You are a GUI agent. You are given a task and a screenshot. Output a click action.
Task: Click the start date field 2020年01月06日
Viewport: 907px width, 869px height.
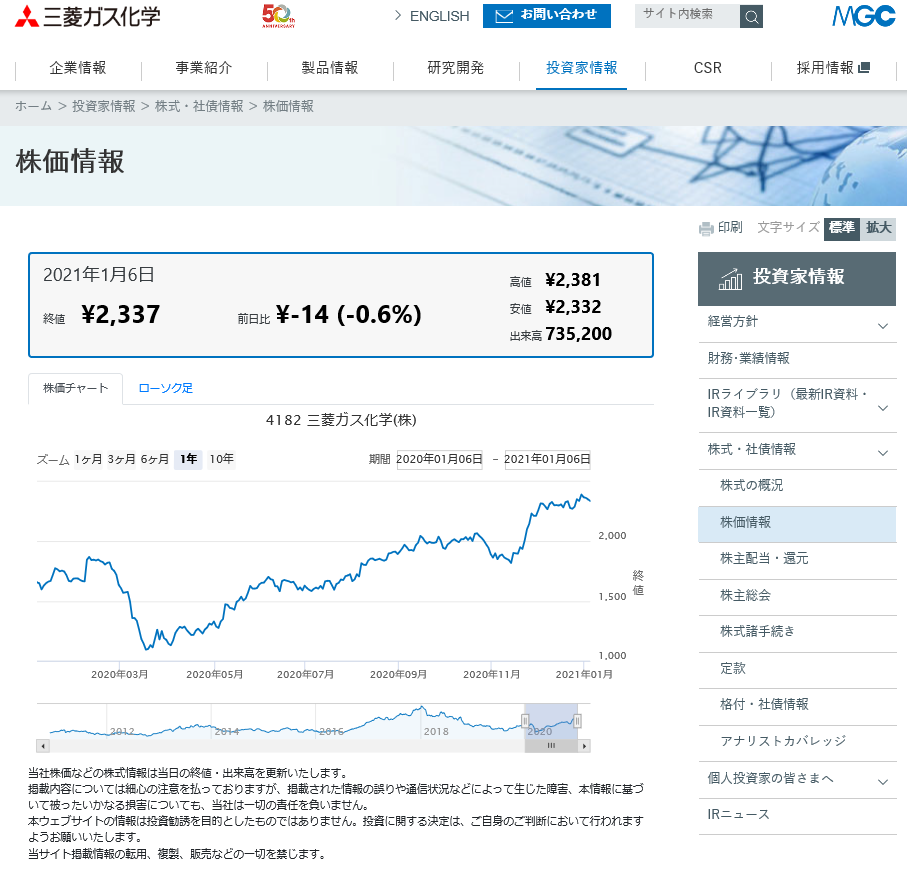click(439, 460)
